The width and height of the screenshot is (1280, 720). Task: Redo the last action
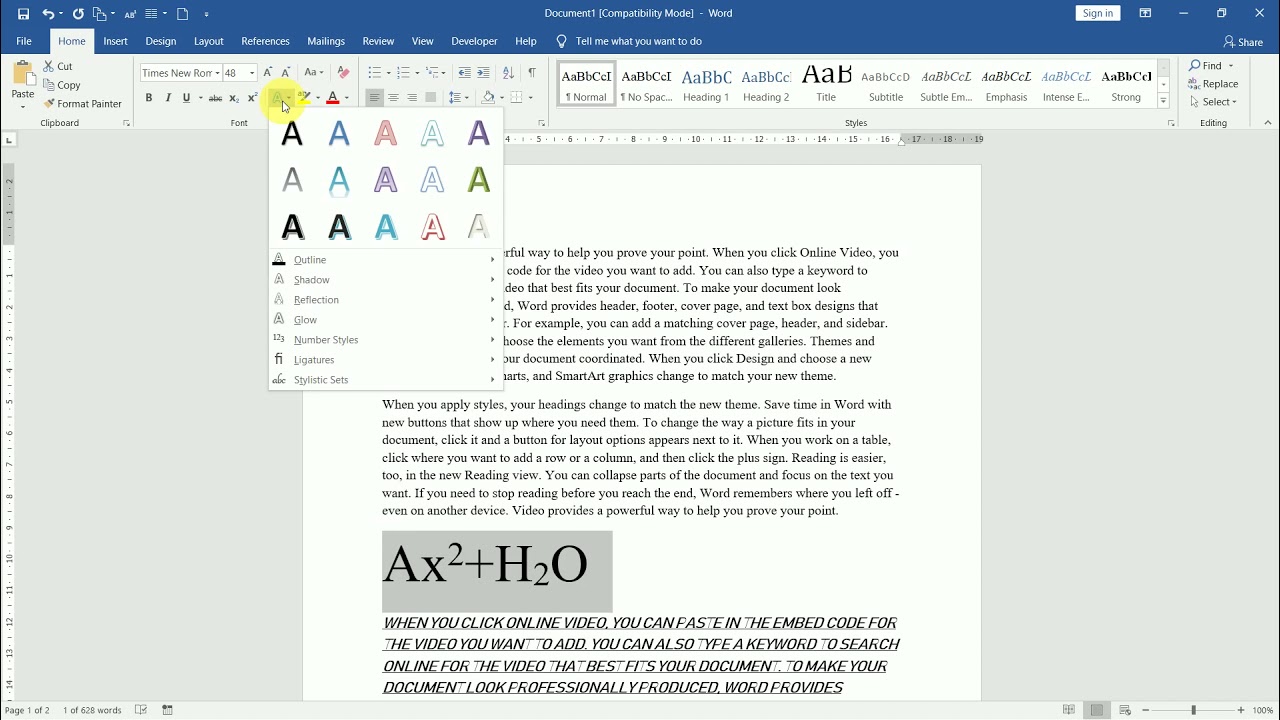click(78, 14)
